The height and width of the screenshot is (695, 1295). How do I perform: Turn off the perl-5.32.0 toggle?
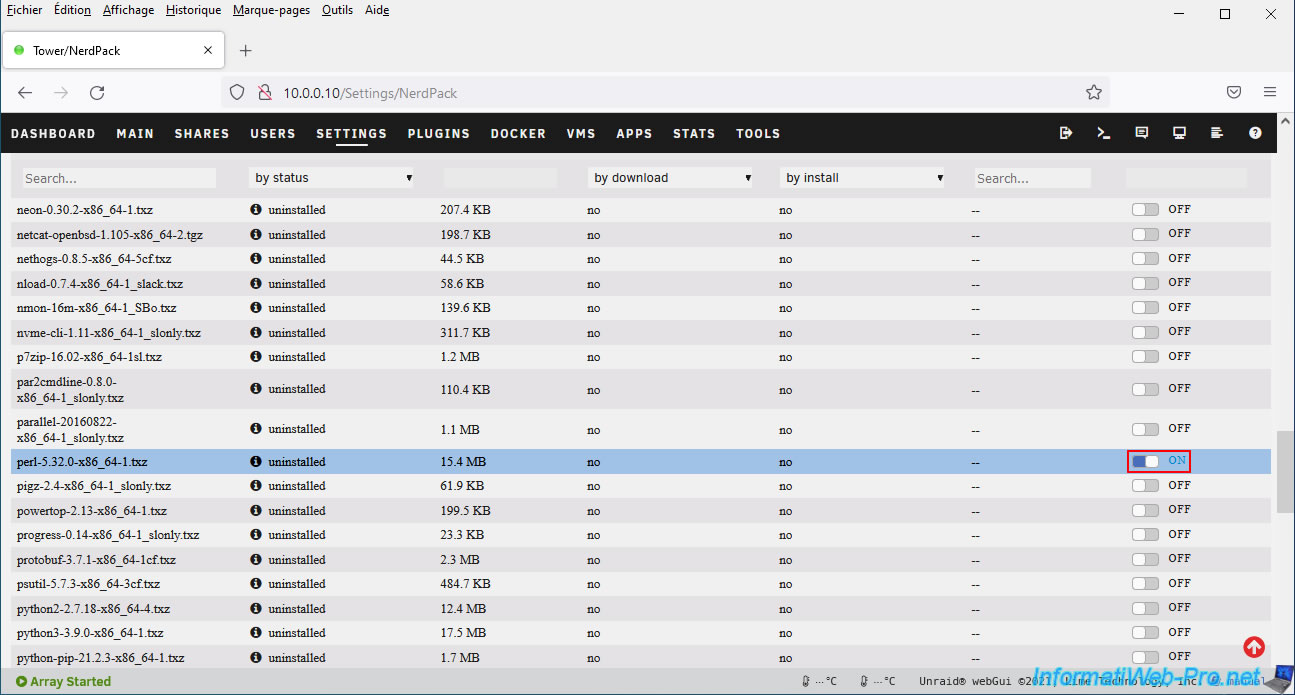click(1146, 461)
